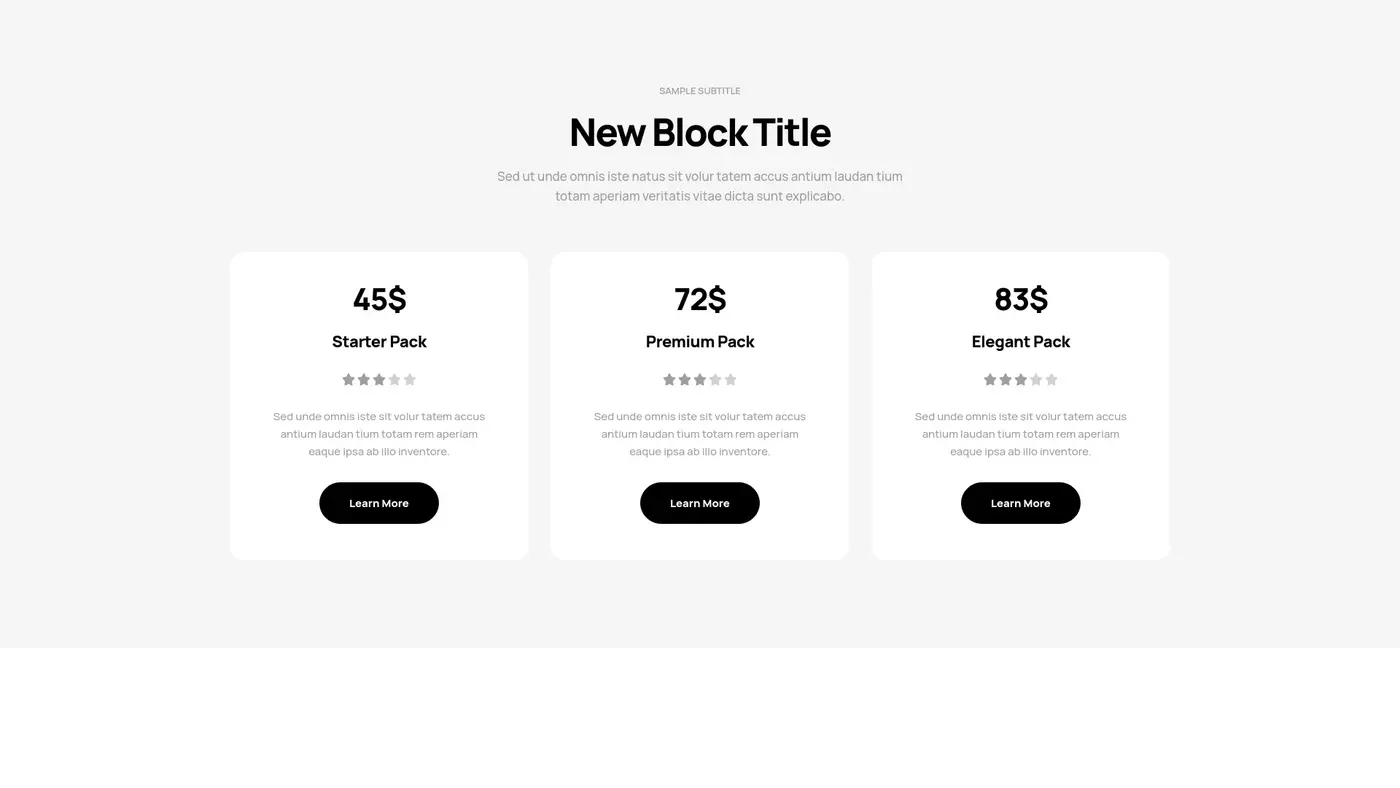The image size is (1400, 788).
Task: Toggle the fourth star under Premium Pack
Action: (713, 378)
